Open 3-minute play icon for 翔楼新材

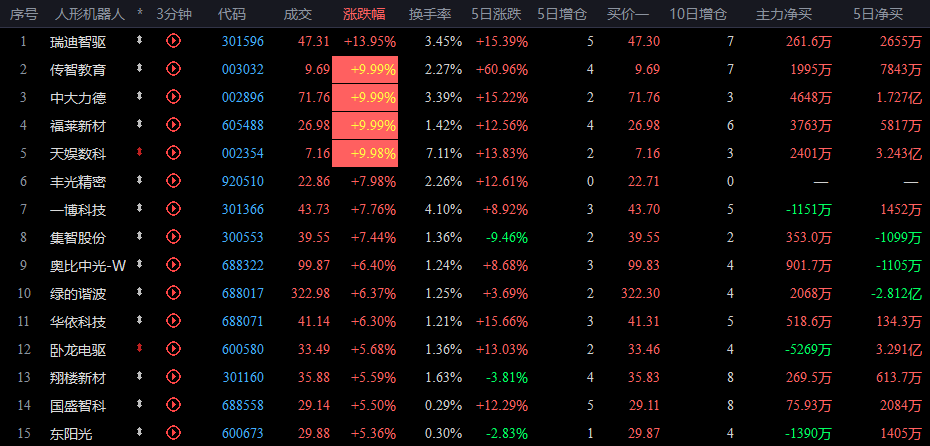(173, 377)
